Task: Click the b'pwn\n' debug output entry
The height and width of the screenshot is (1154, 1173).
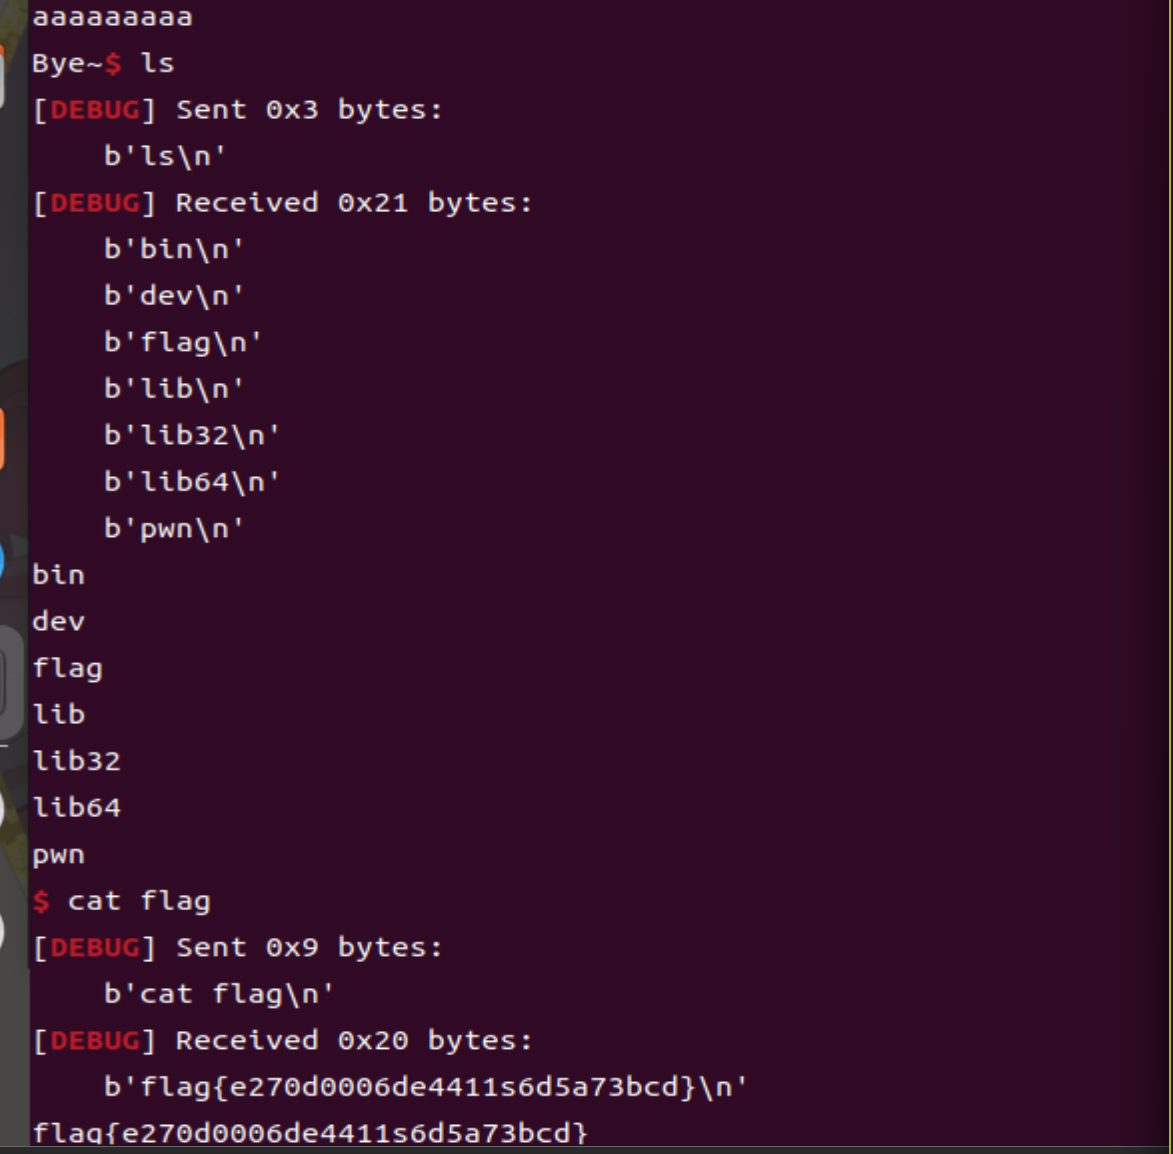Action: pos(173,528)
